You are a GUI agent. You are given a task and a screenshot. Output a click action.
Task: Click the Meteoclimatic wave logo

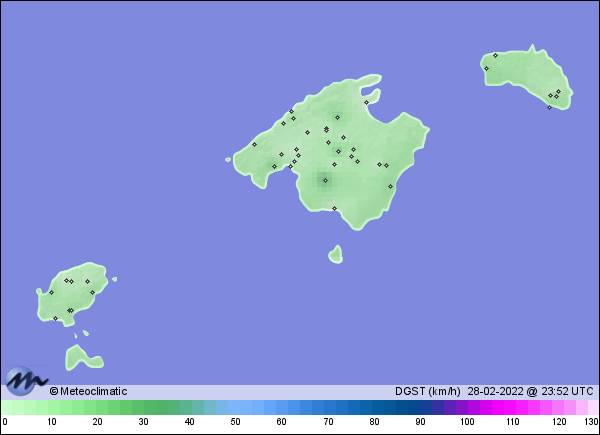[25, 381]
